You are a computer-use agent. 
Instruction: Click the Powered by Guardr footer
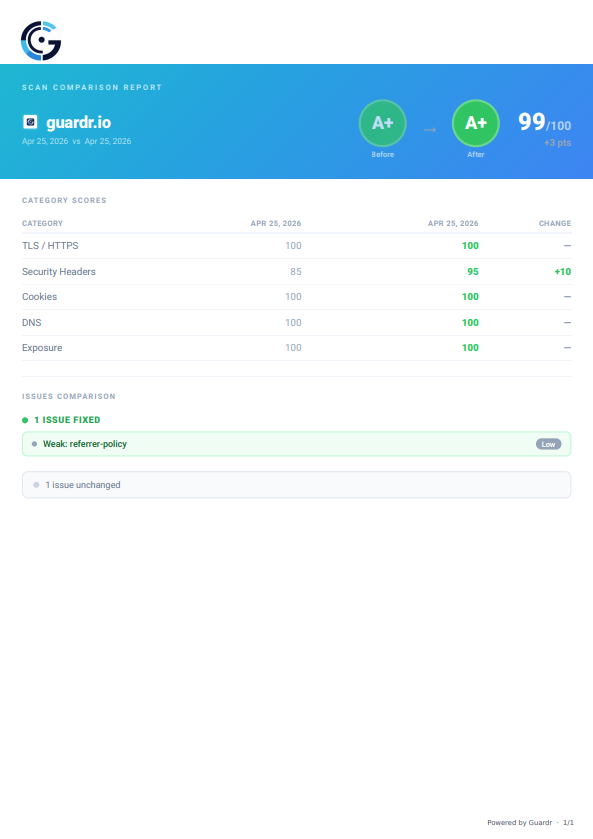pyautogui.click(x=519, y=822)
